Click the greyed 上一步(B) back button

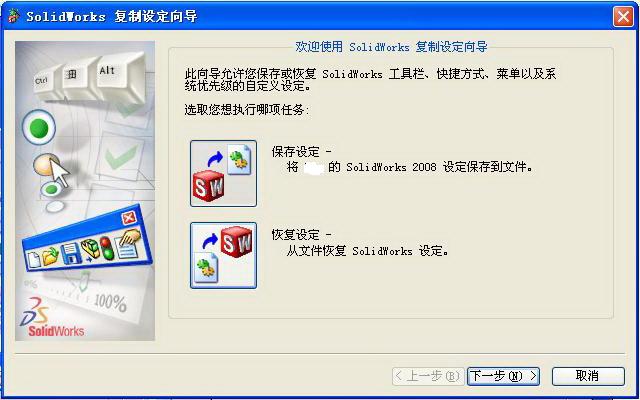429,376
